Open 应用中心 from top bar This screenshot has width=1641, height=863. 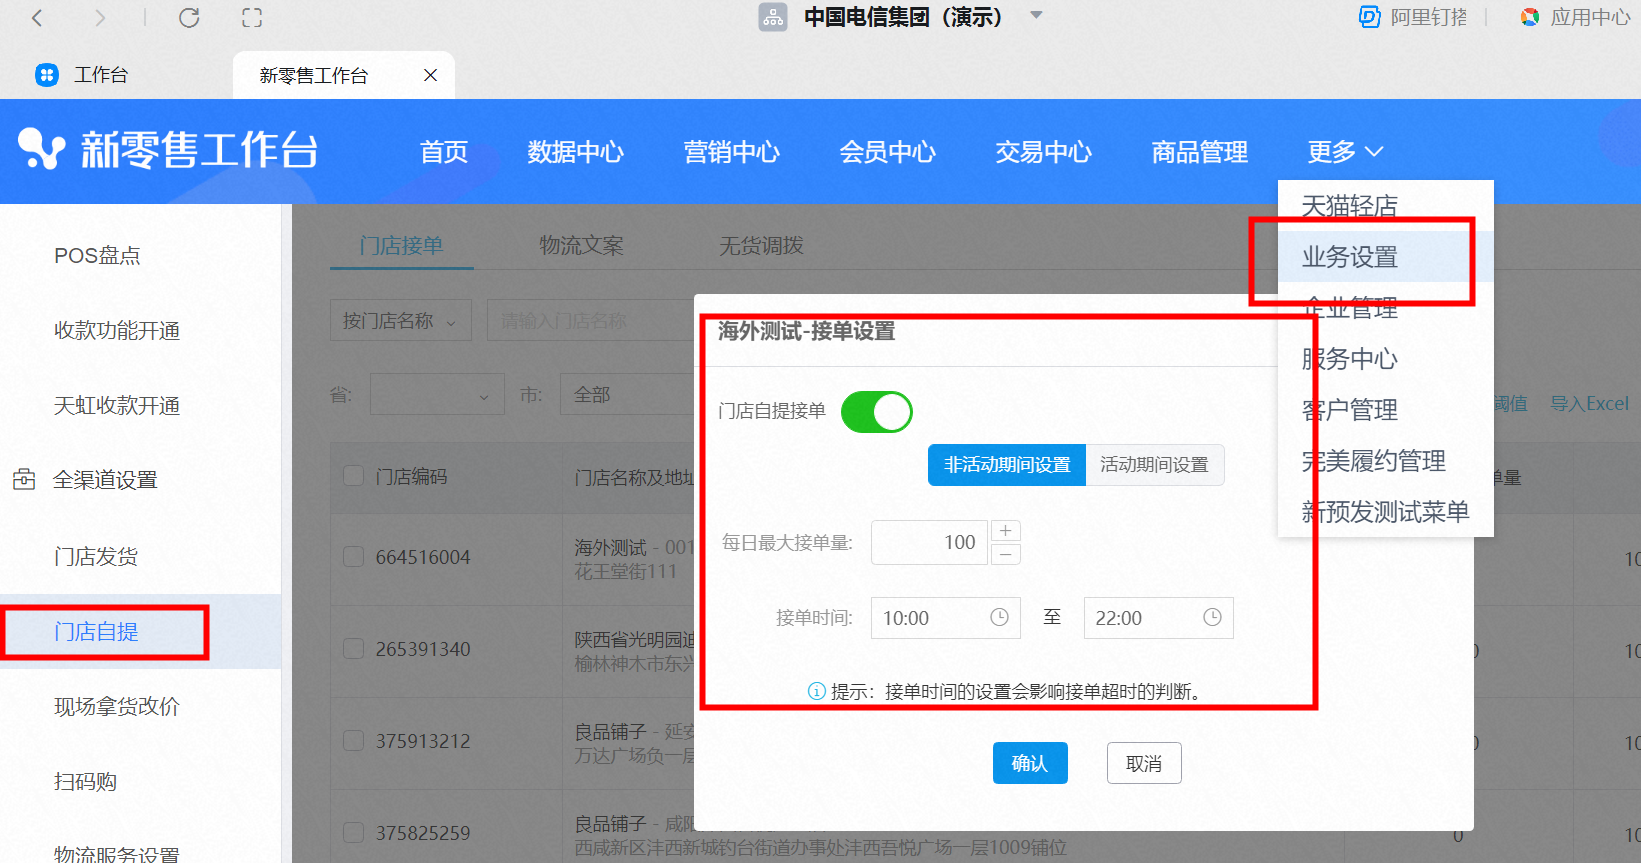click(1576, 17)
